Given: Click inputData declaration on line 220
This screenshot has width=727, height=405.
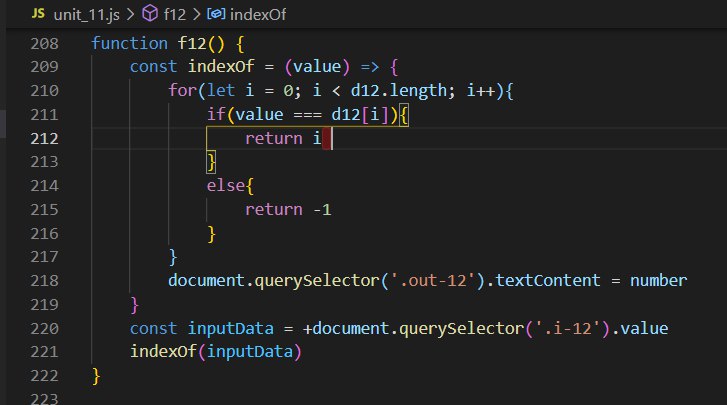Looking at the screenshot, I should [230, 329].
